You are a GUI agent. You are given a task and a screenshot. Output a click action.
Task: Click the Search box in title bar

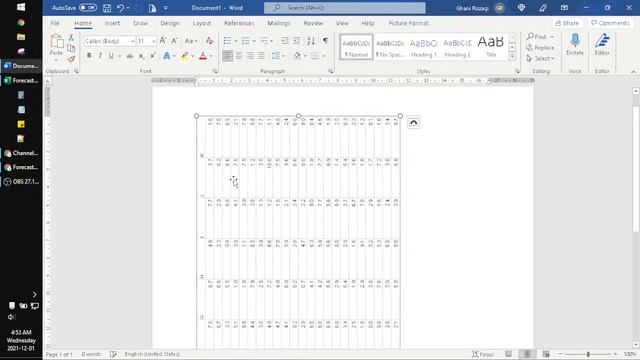344,8
